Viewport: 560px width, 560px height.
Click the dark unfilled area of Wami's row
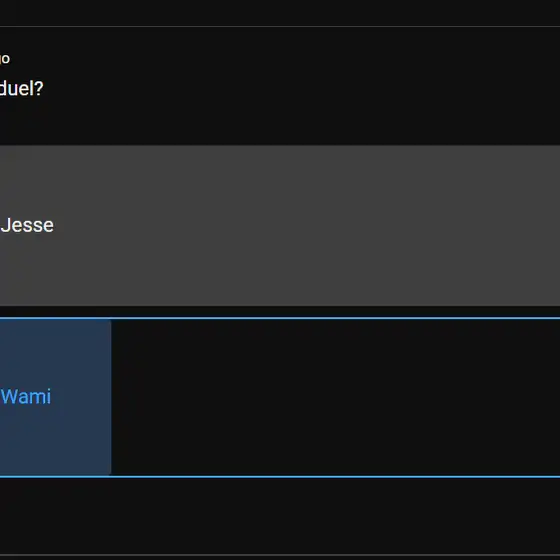[335, 397]
